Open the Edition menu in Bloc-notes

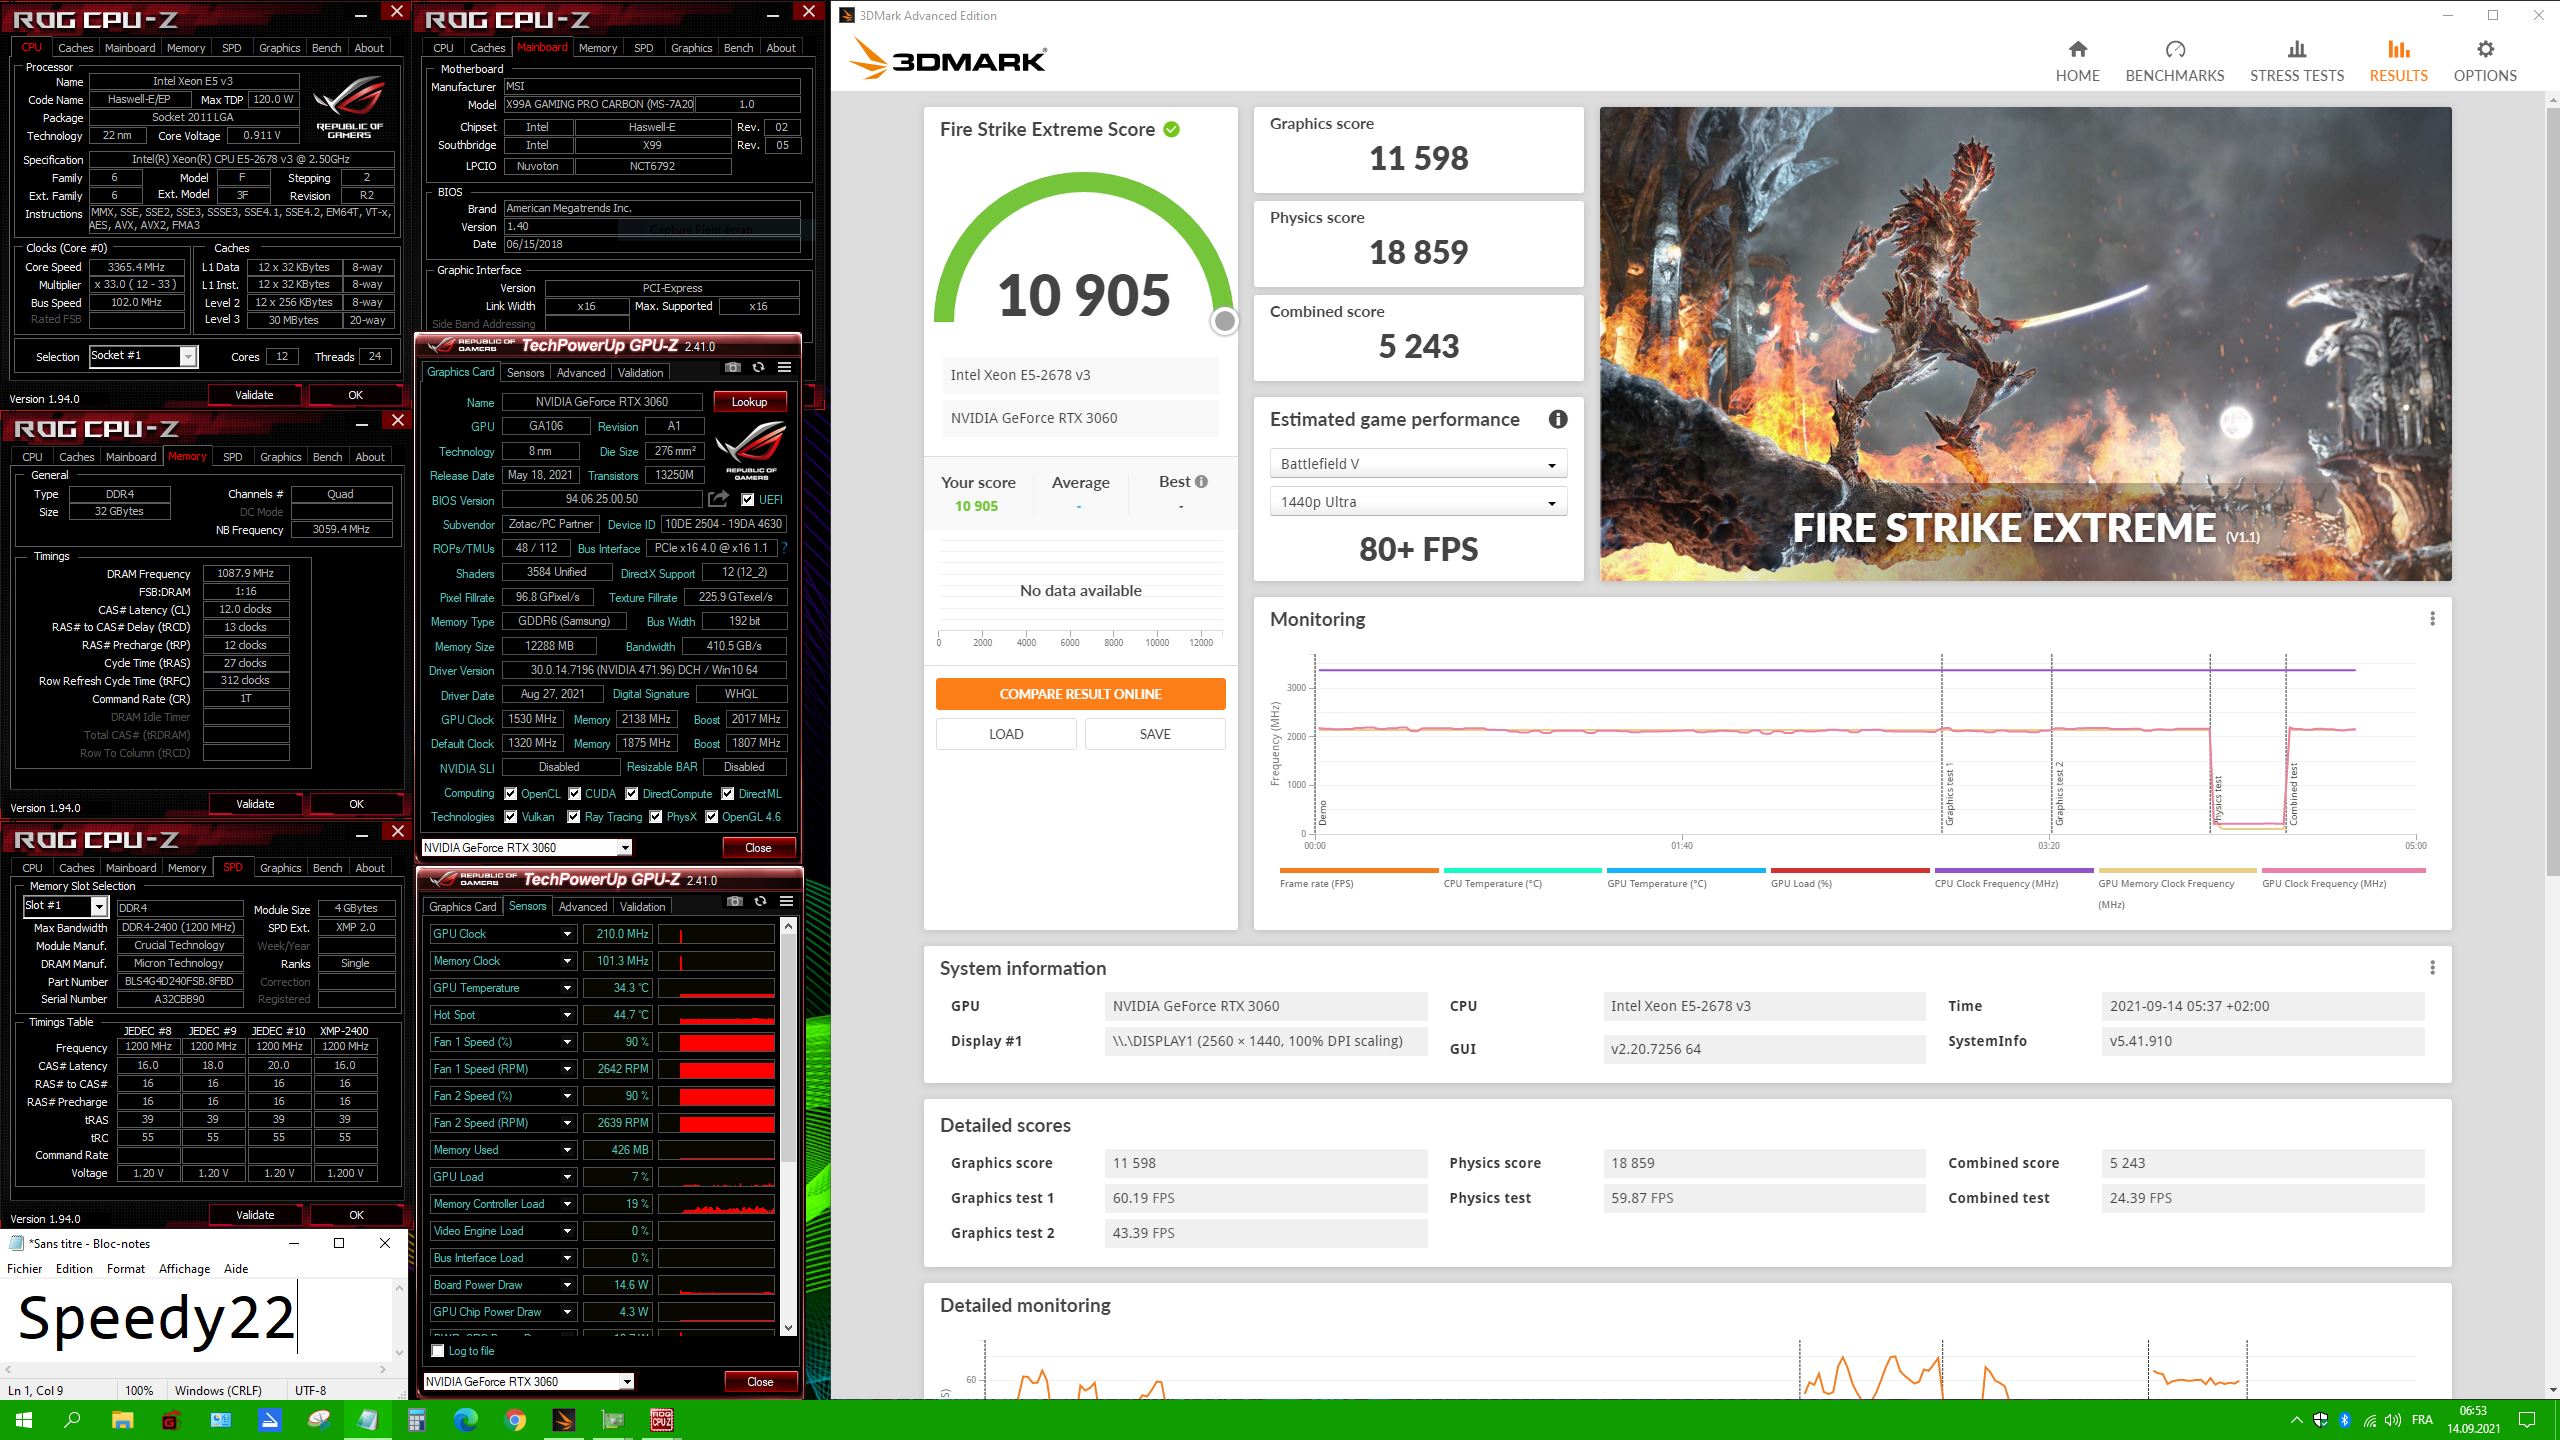coord(74,1268)
